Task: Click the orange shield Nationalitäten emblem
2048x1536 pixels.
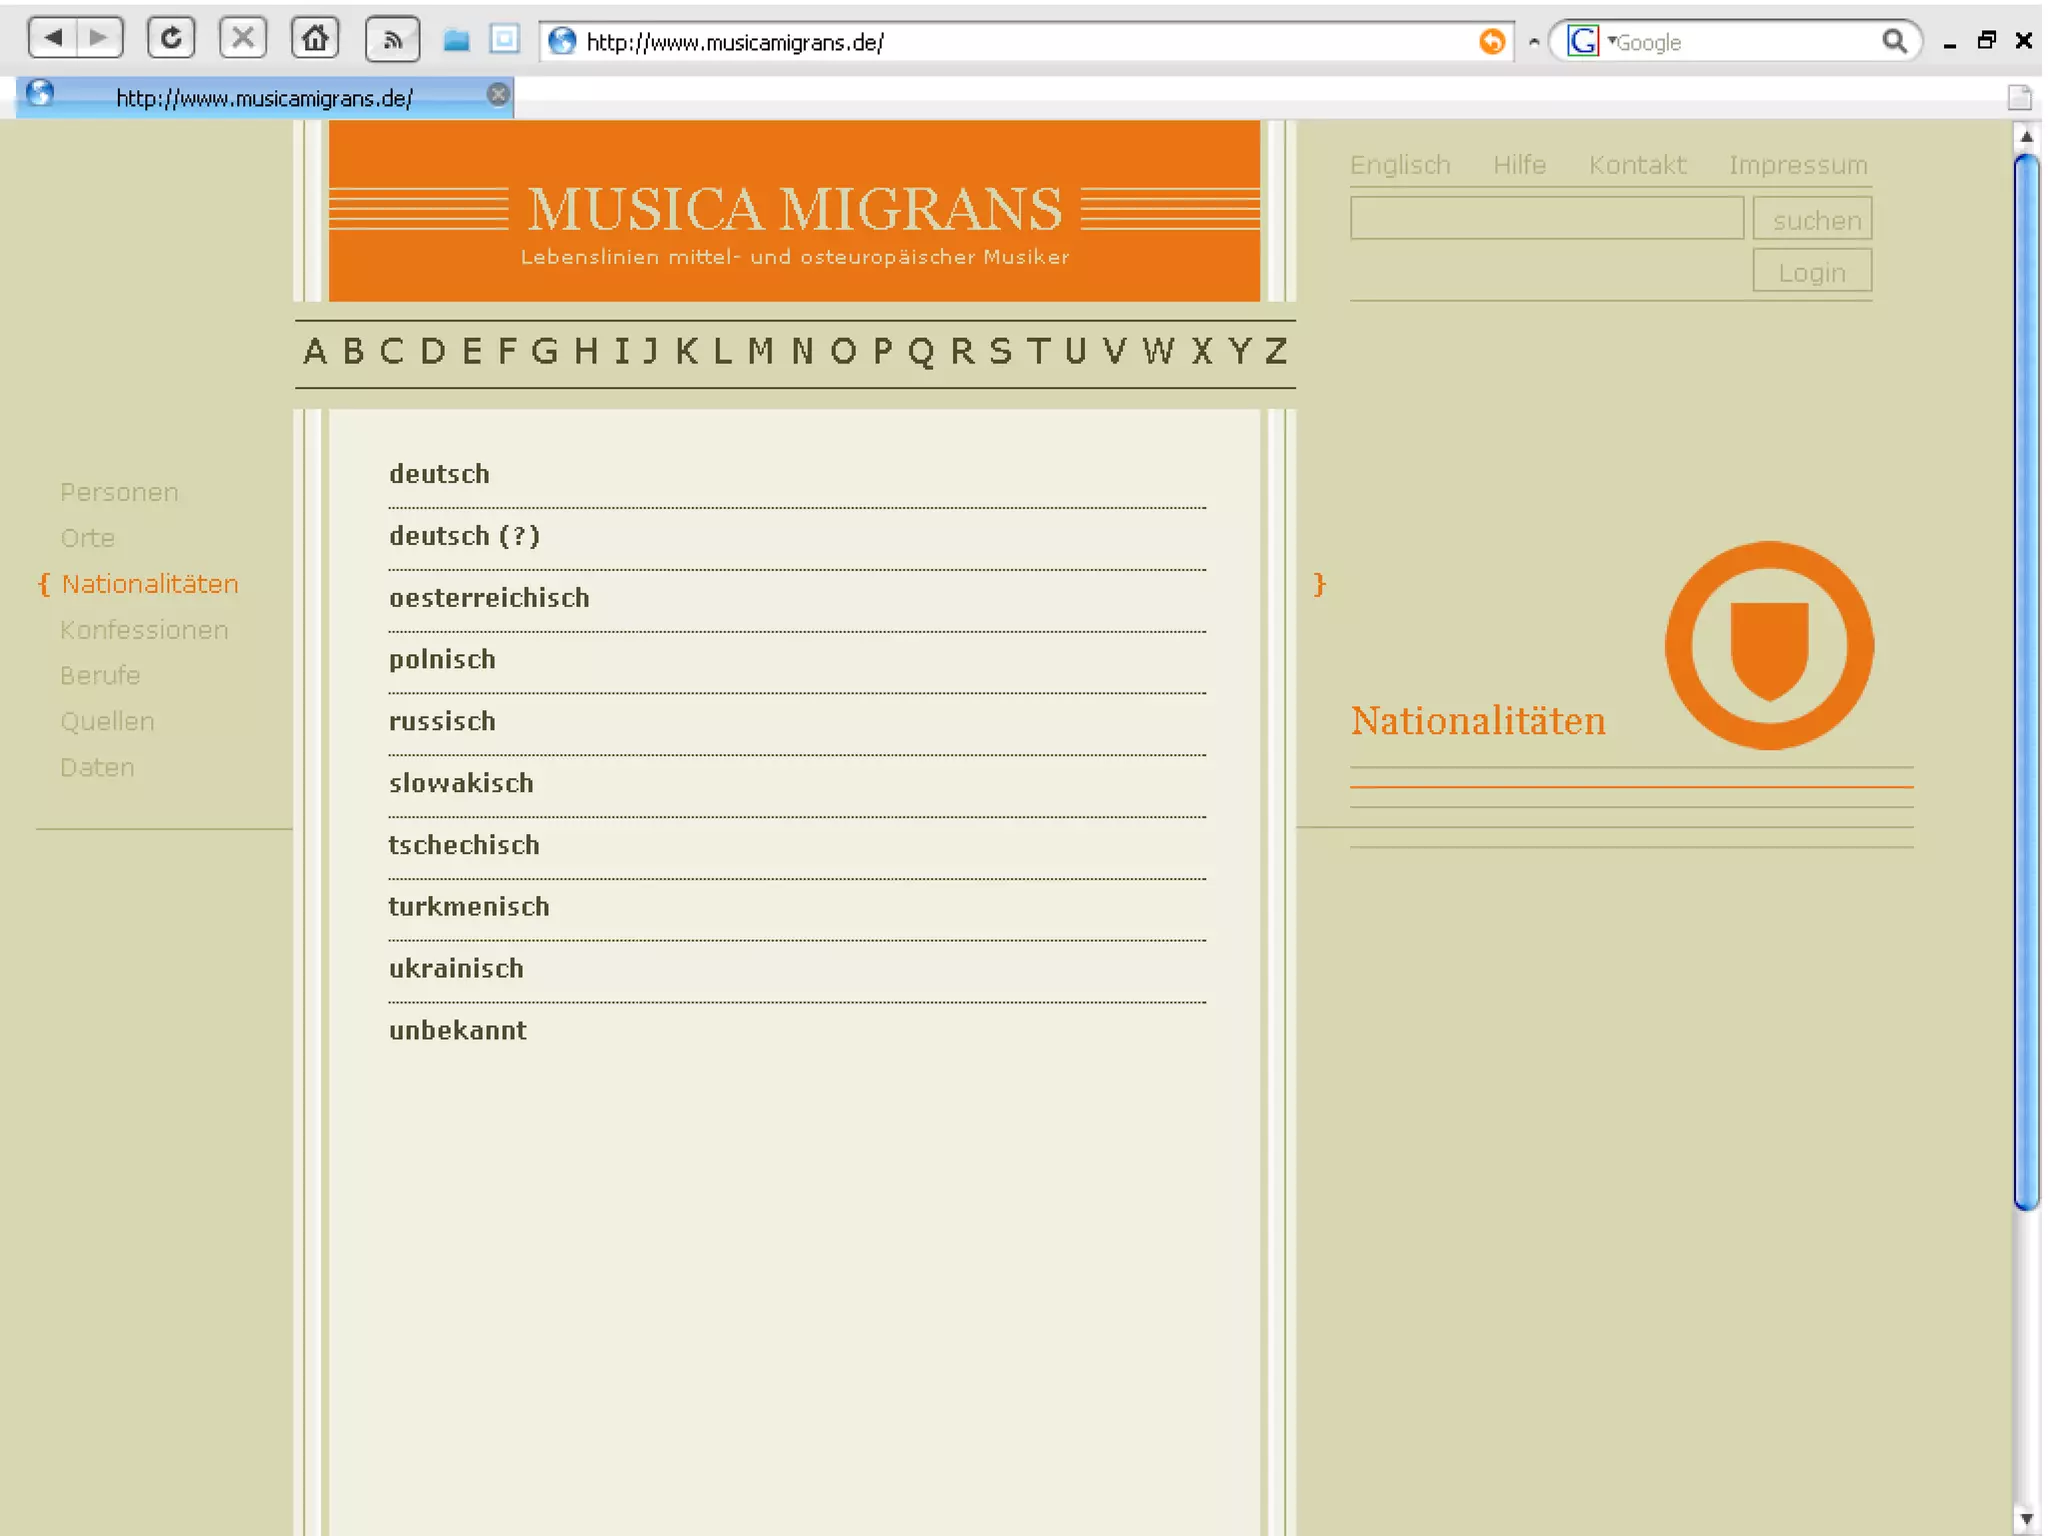Action: (1768, 646)
